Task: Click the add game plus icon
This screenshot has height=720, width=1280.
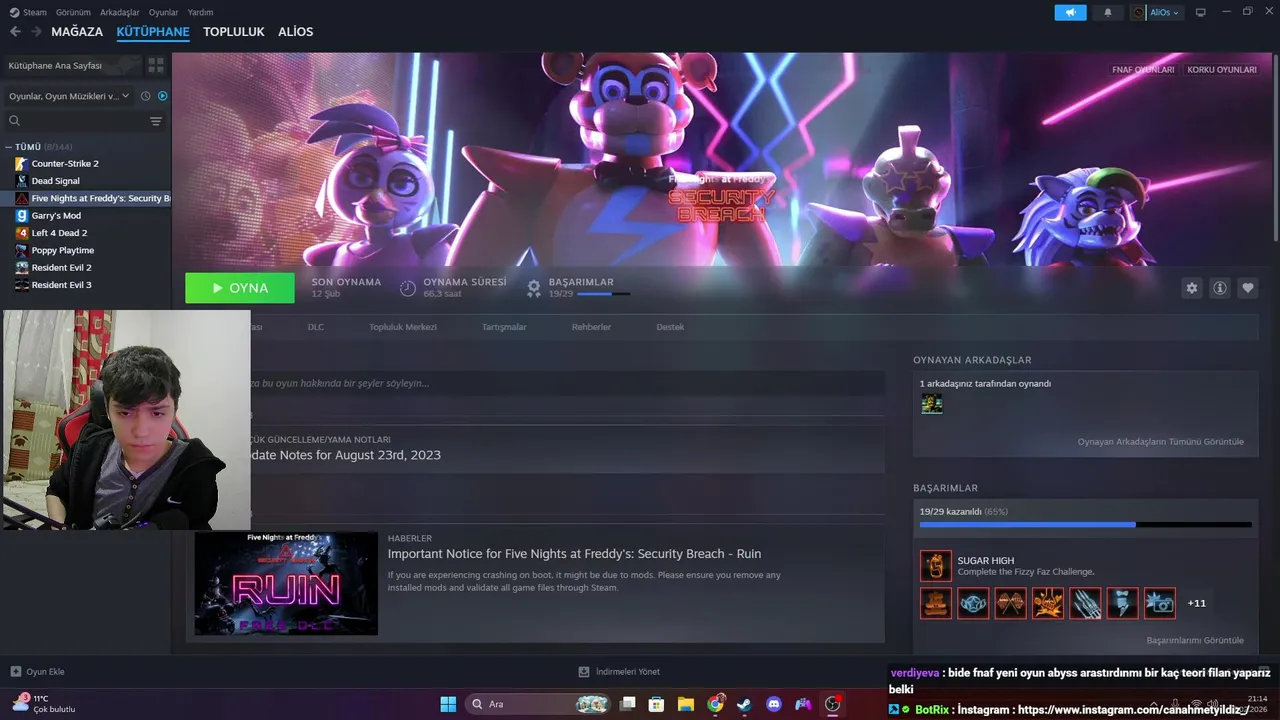Action: (15, 672)
